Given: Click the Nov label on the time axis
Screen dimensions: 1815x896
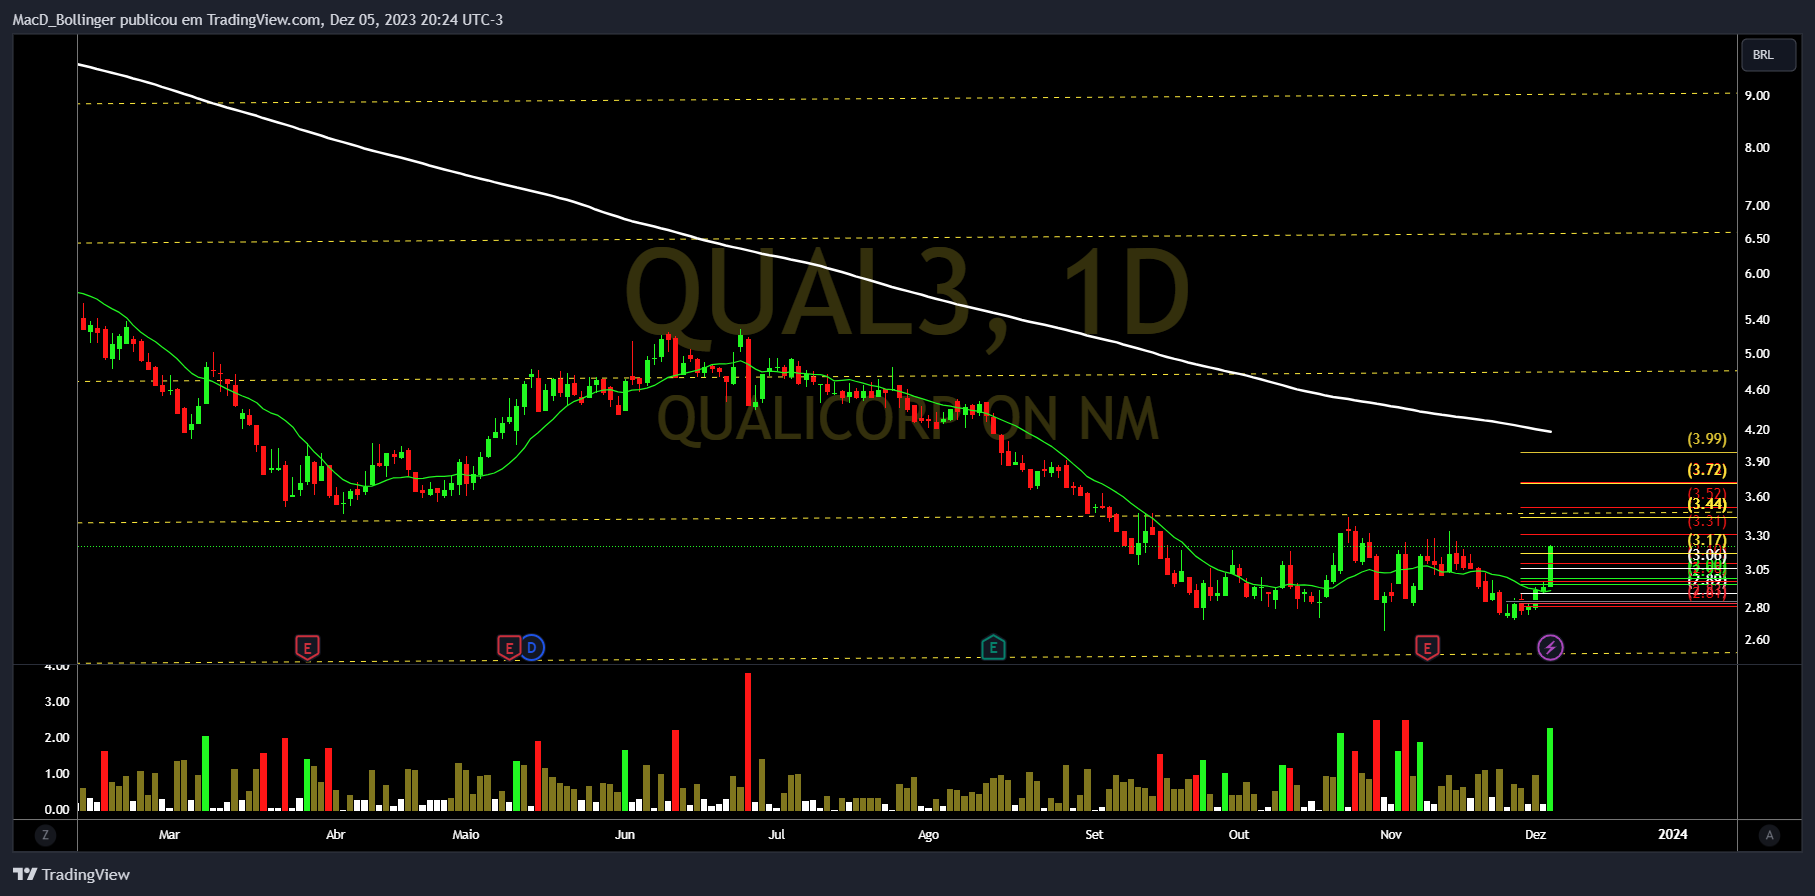Looking at the screenshot, I should (1391, 835).
